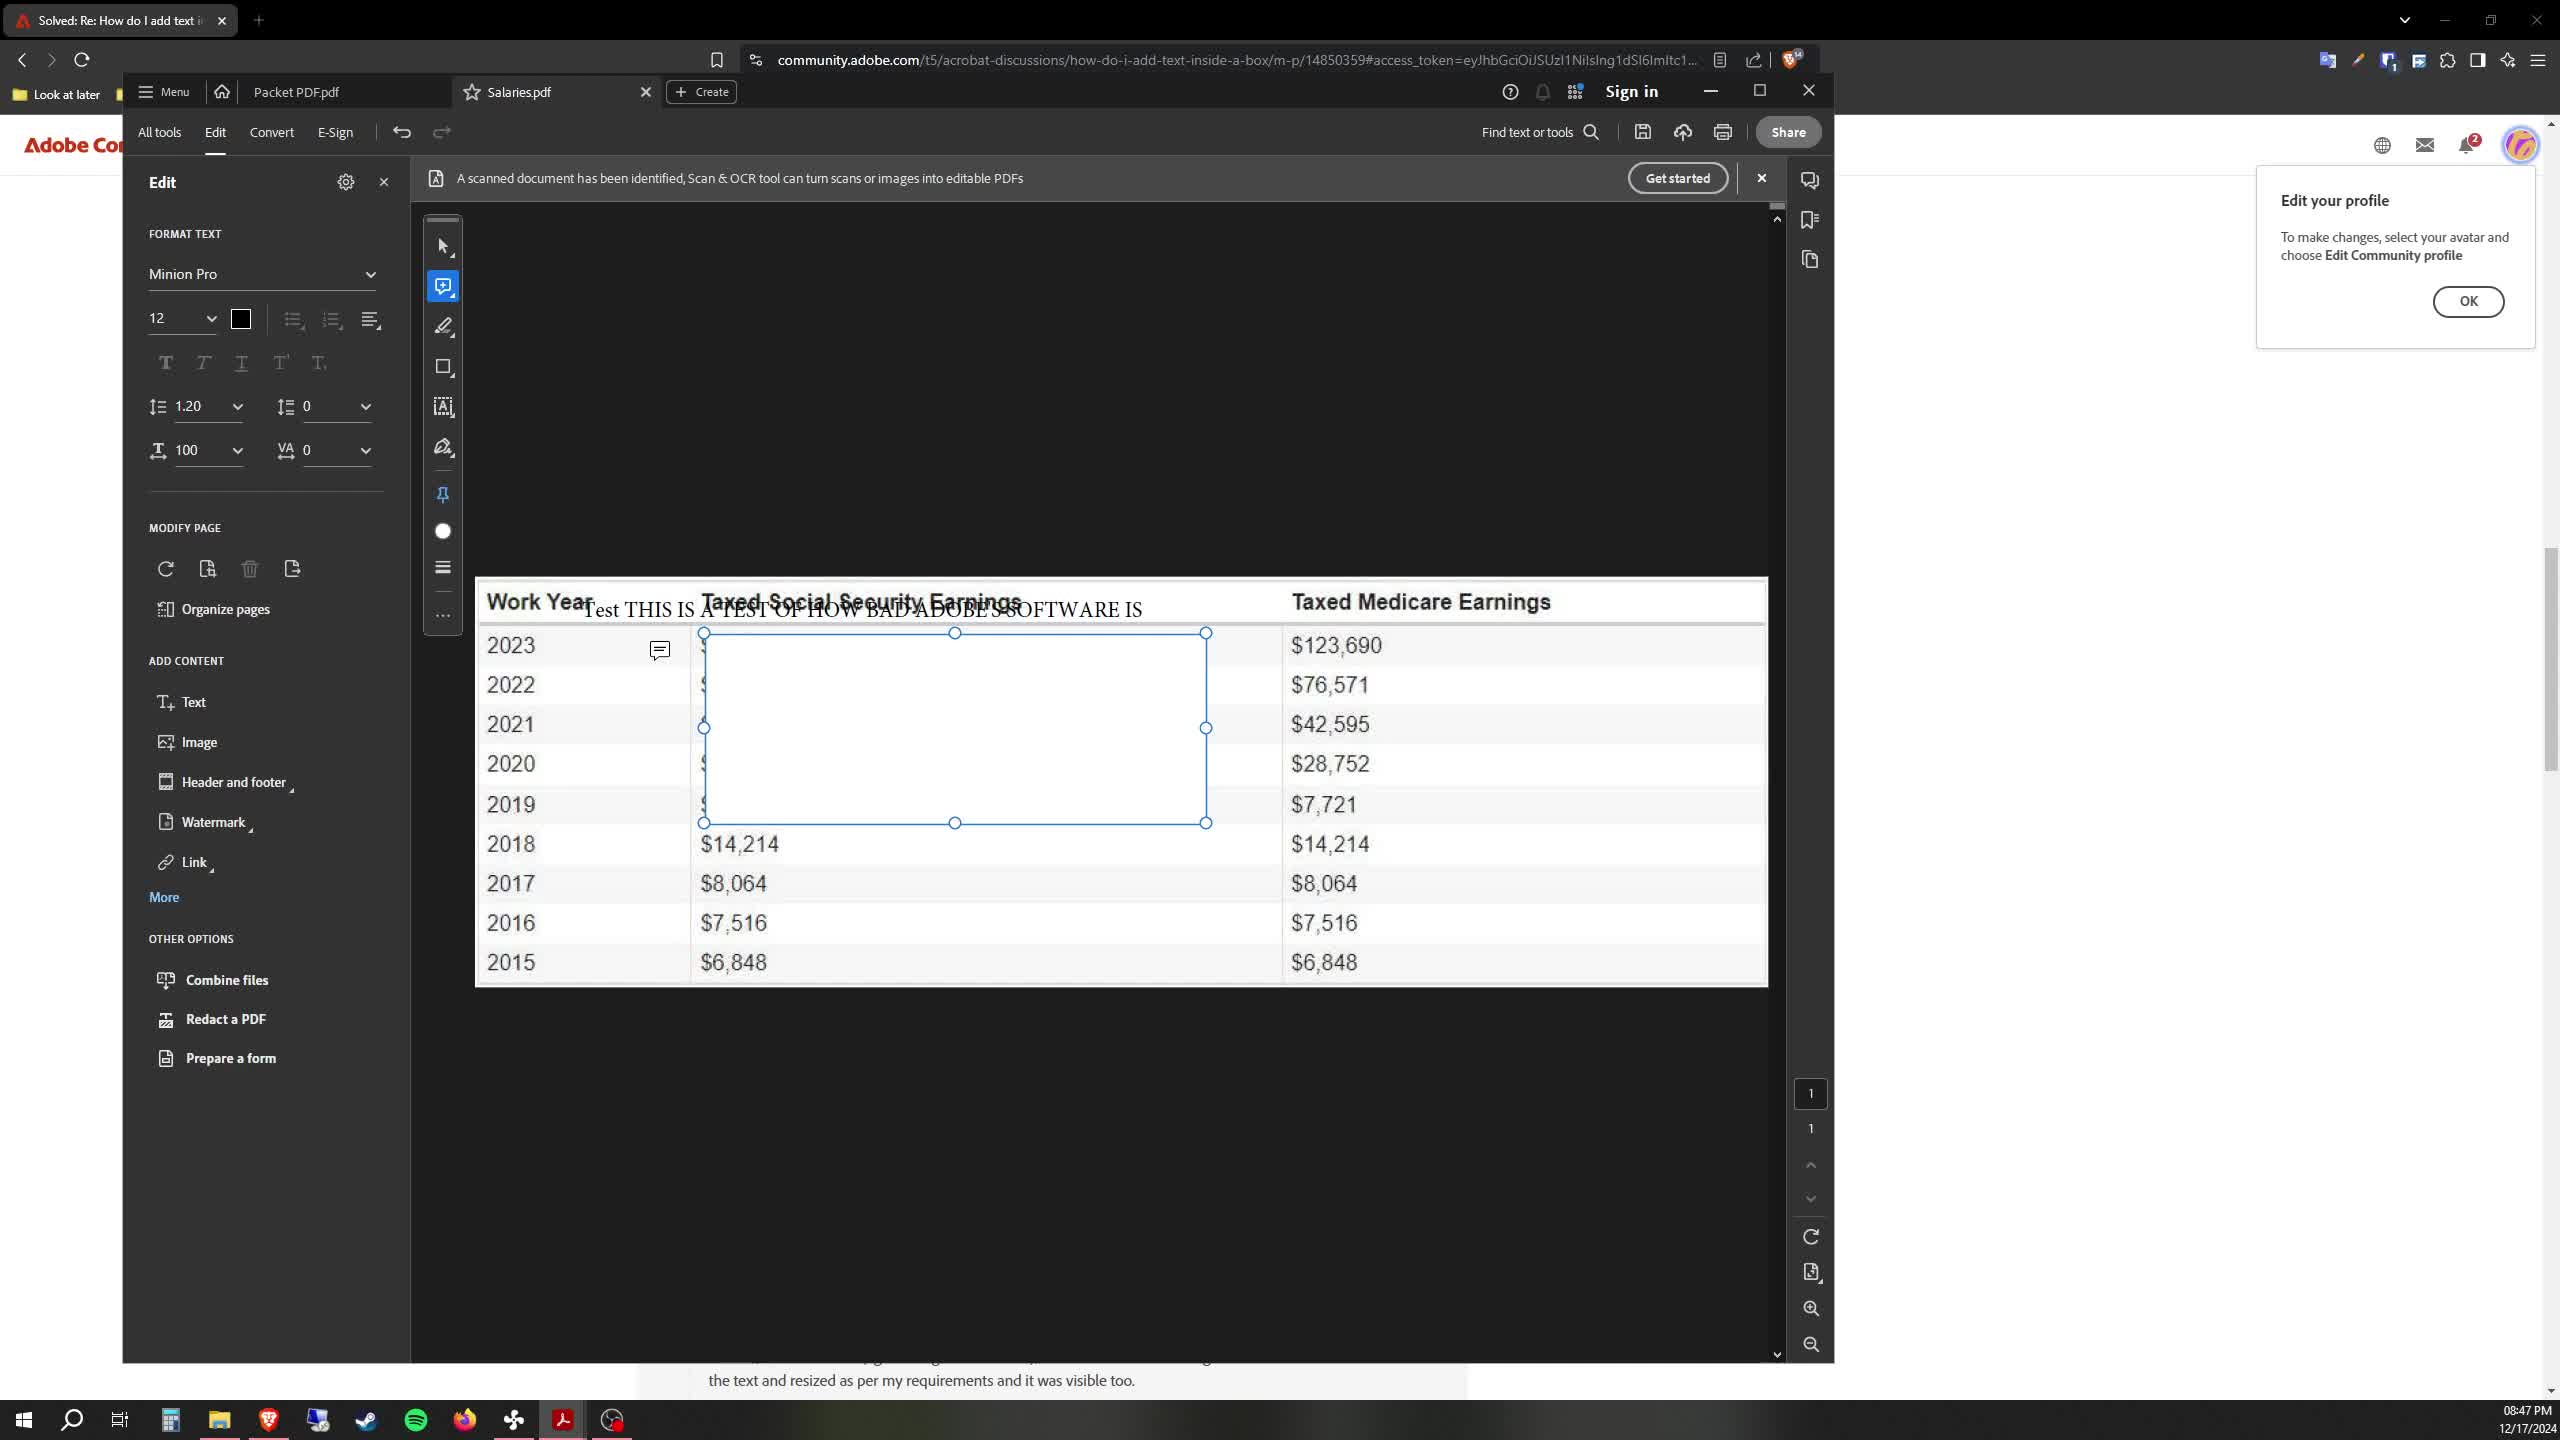Select the highlighter drawing tool

pos(443,327)
